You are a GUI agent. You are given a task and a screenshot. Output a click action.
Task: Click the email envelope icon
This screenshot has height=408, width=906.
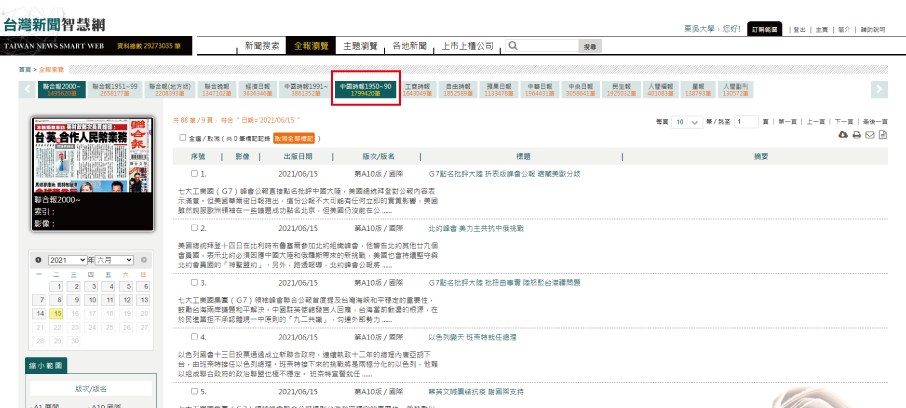point(870,135)
